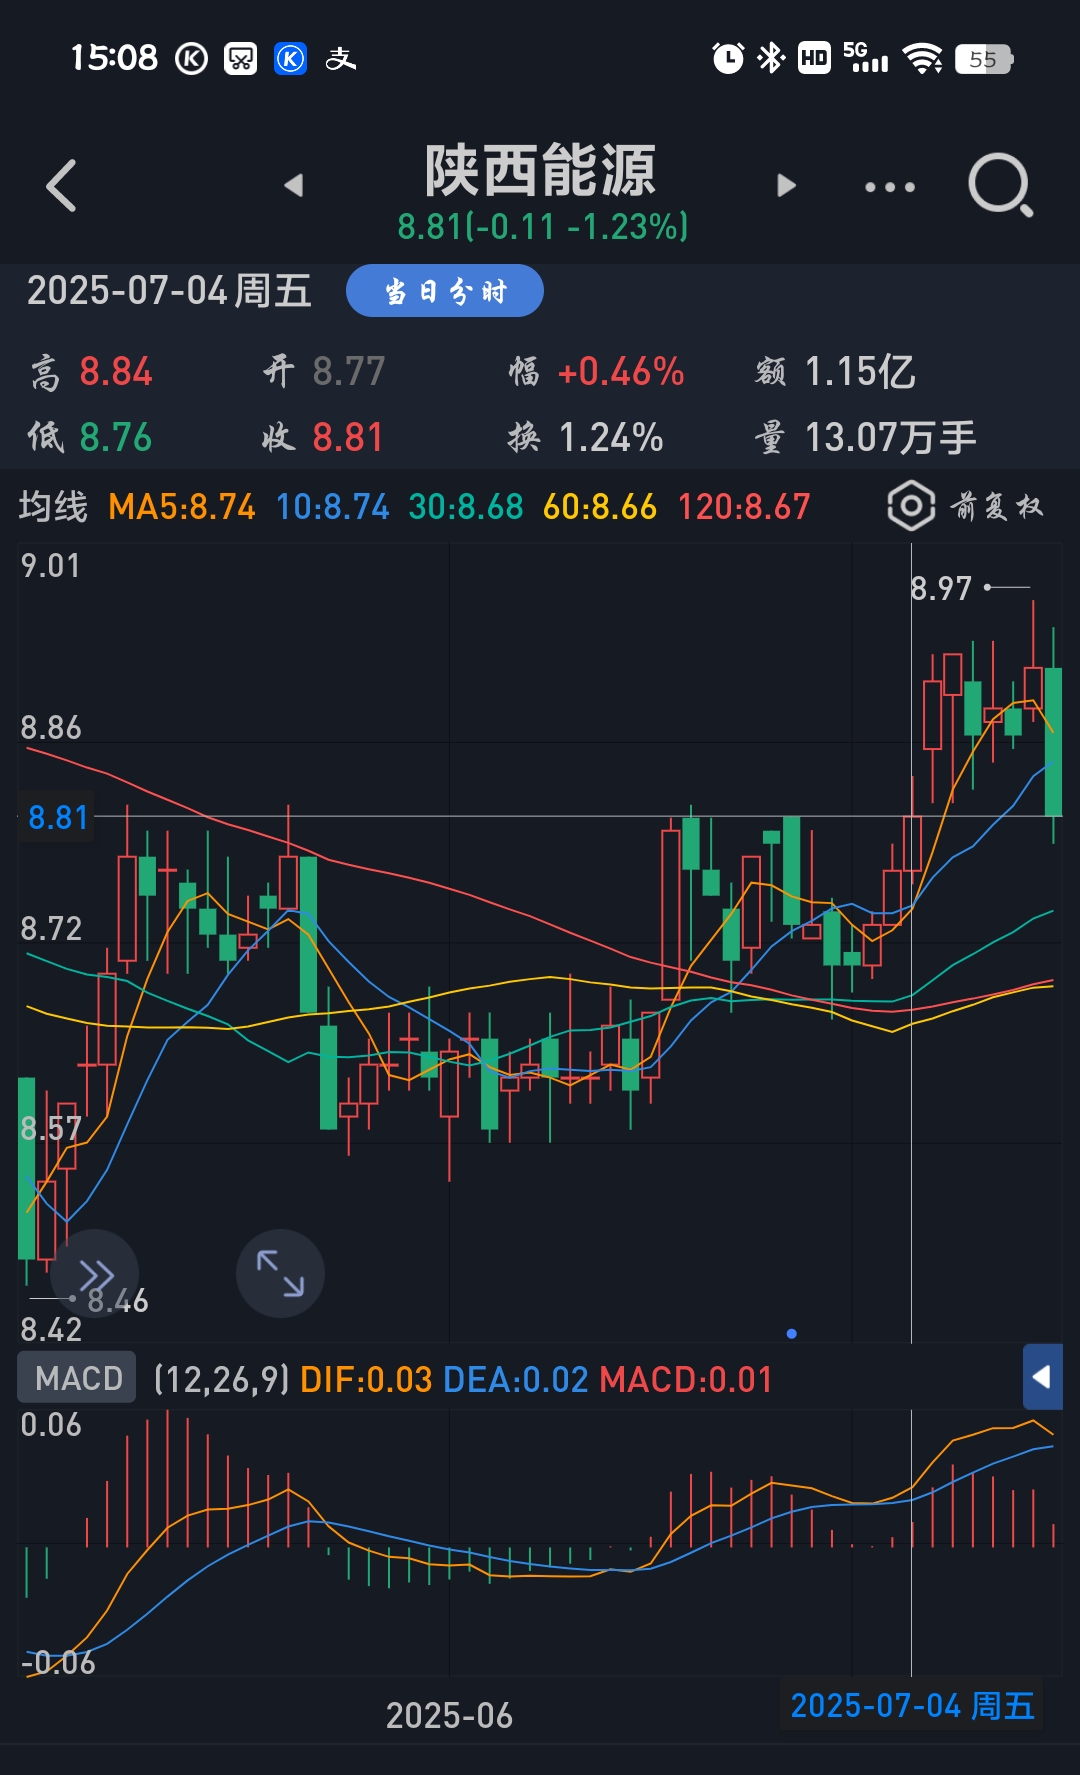
Task: Tap the 0.06 MACD axis label
Action: click(x=51, y=1425)
